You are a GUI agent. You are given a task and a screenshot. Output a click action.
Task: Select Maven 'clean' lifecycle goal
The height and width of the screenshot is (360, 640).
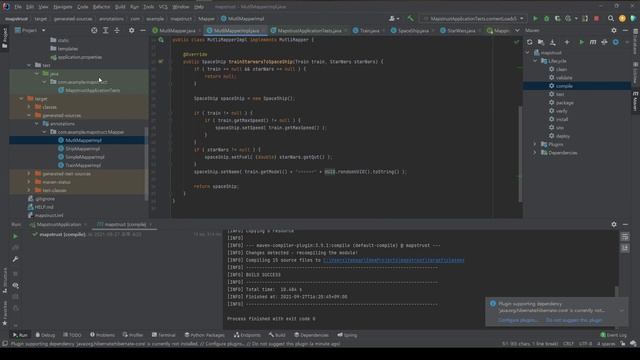561,69
